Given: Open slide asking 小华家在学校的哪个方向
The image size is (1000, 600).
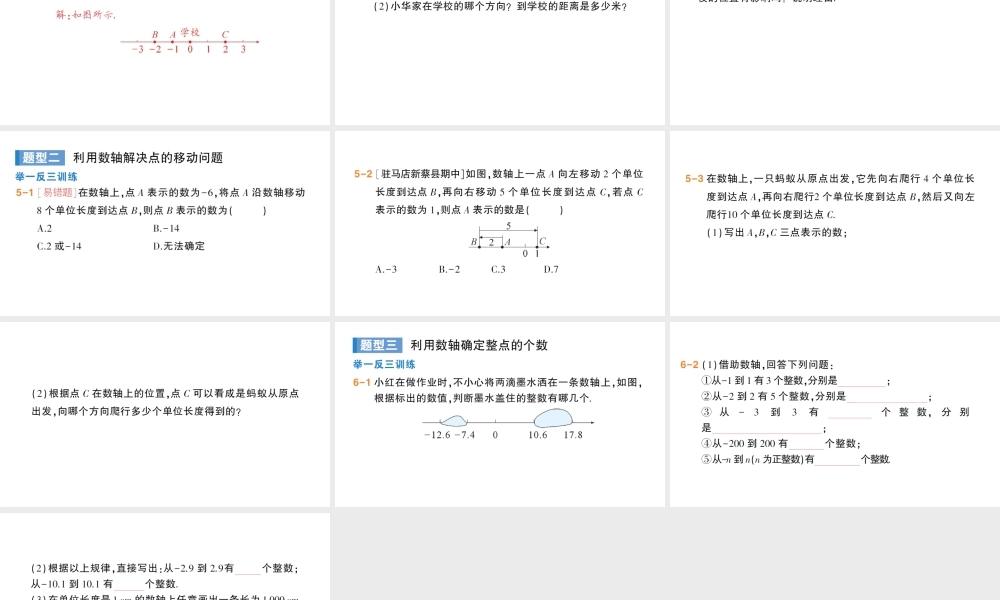Looking at the screenshot, I should [499, 62].
